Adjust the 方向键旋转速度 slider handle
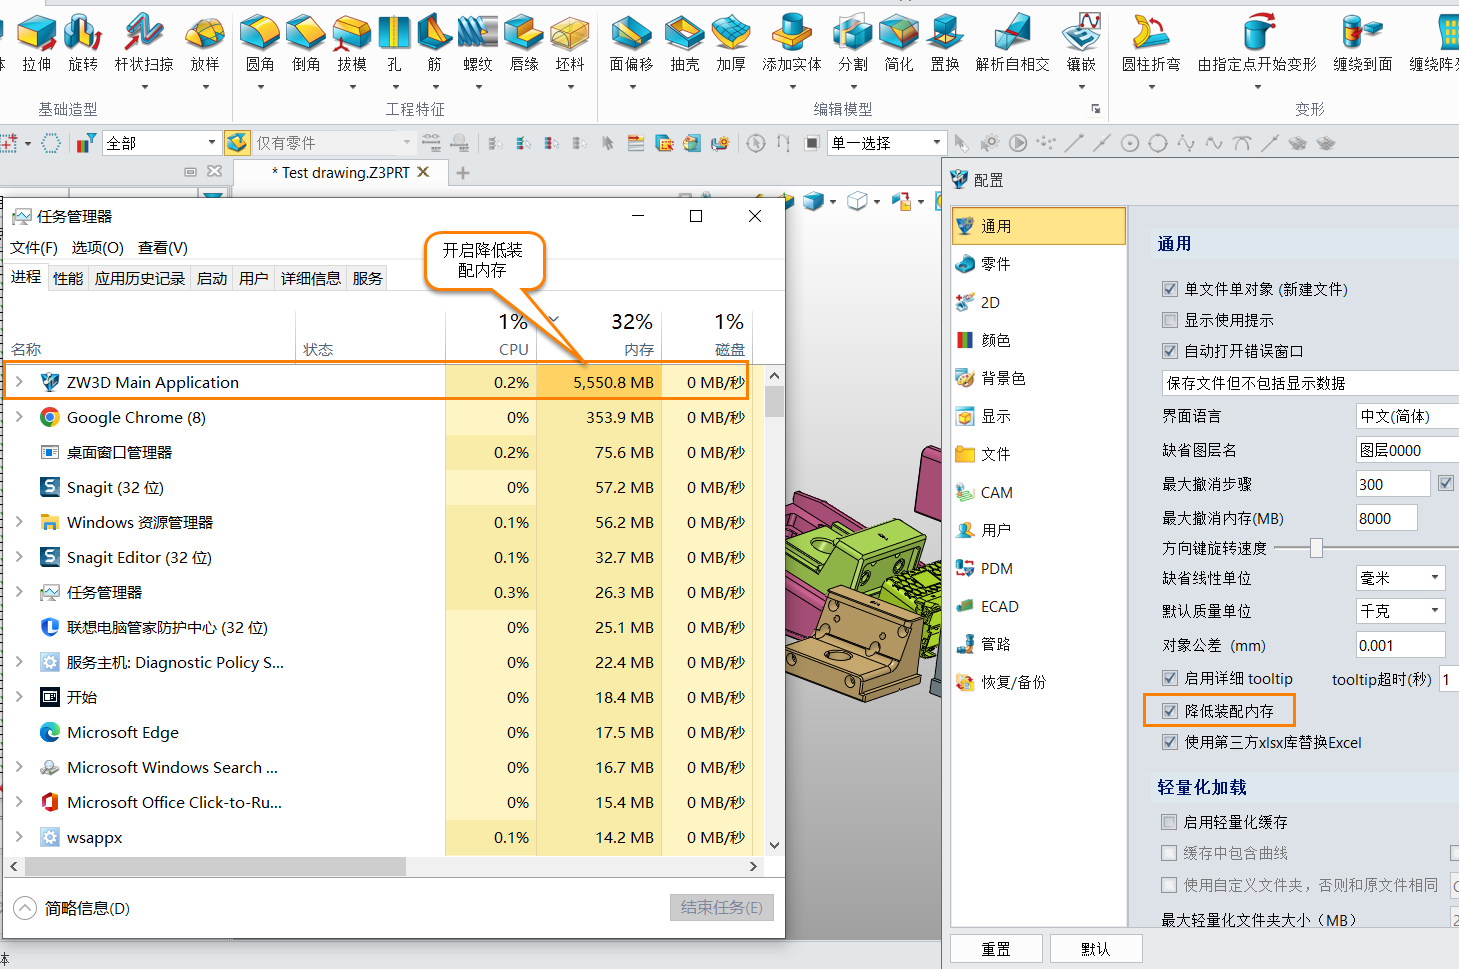Image resolution: width=1459 pixels, height=969 pixels. point(1316,548)
